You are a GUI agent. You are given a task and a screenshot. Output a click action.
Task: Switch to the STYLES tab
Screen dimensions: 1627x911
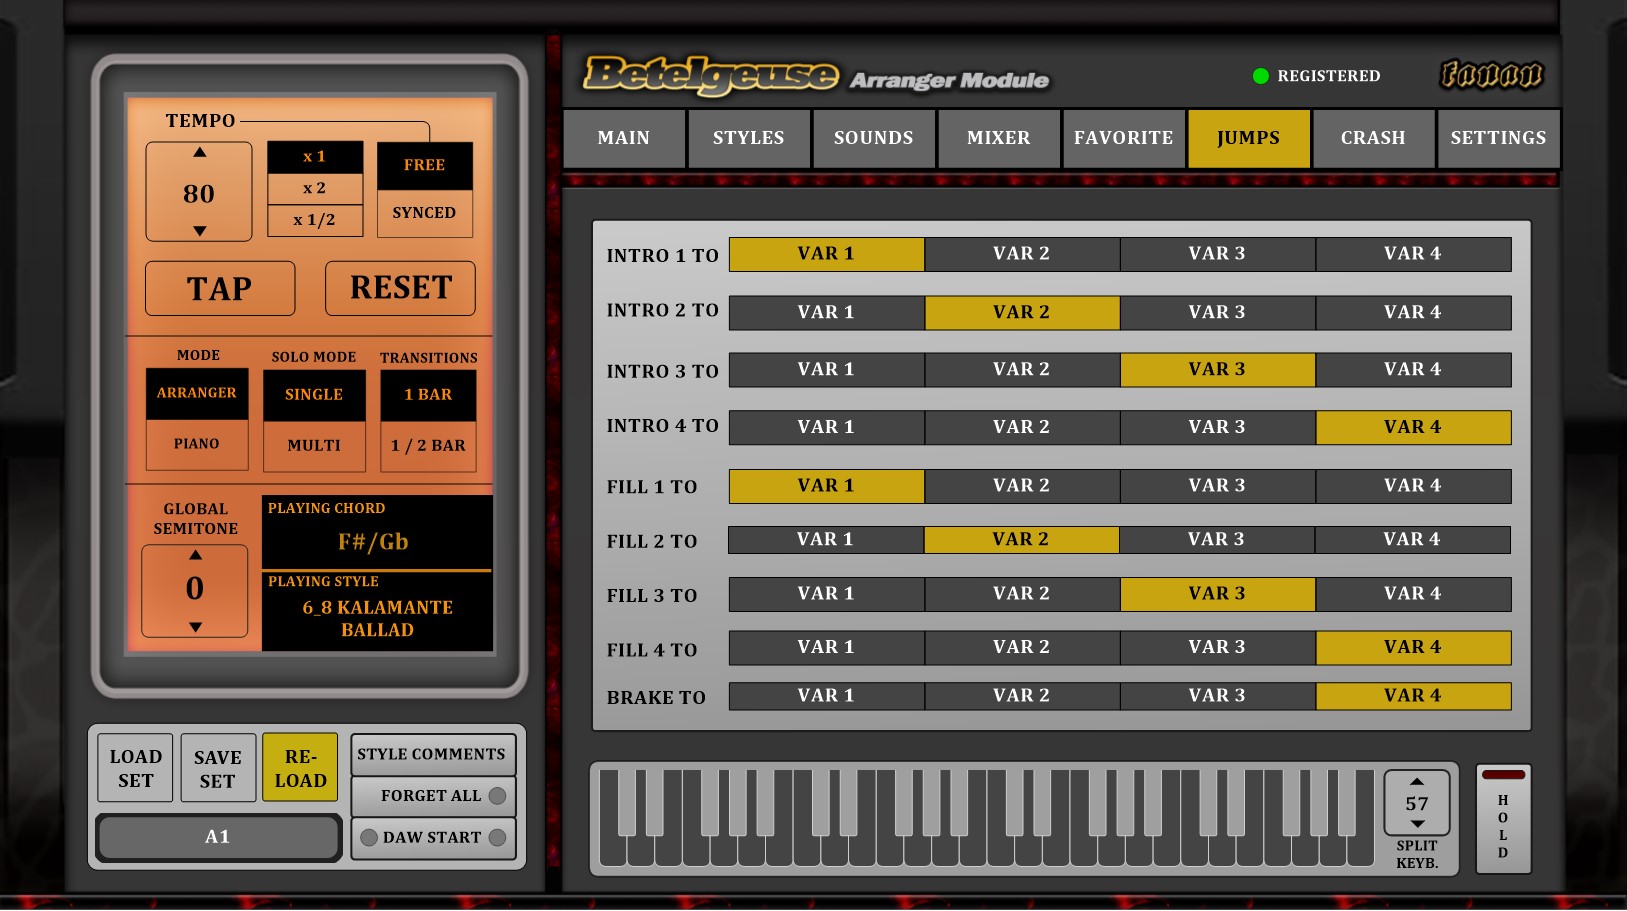[748, 138]
